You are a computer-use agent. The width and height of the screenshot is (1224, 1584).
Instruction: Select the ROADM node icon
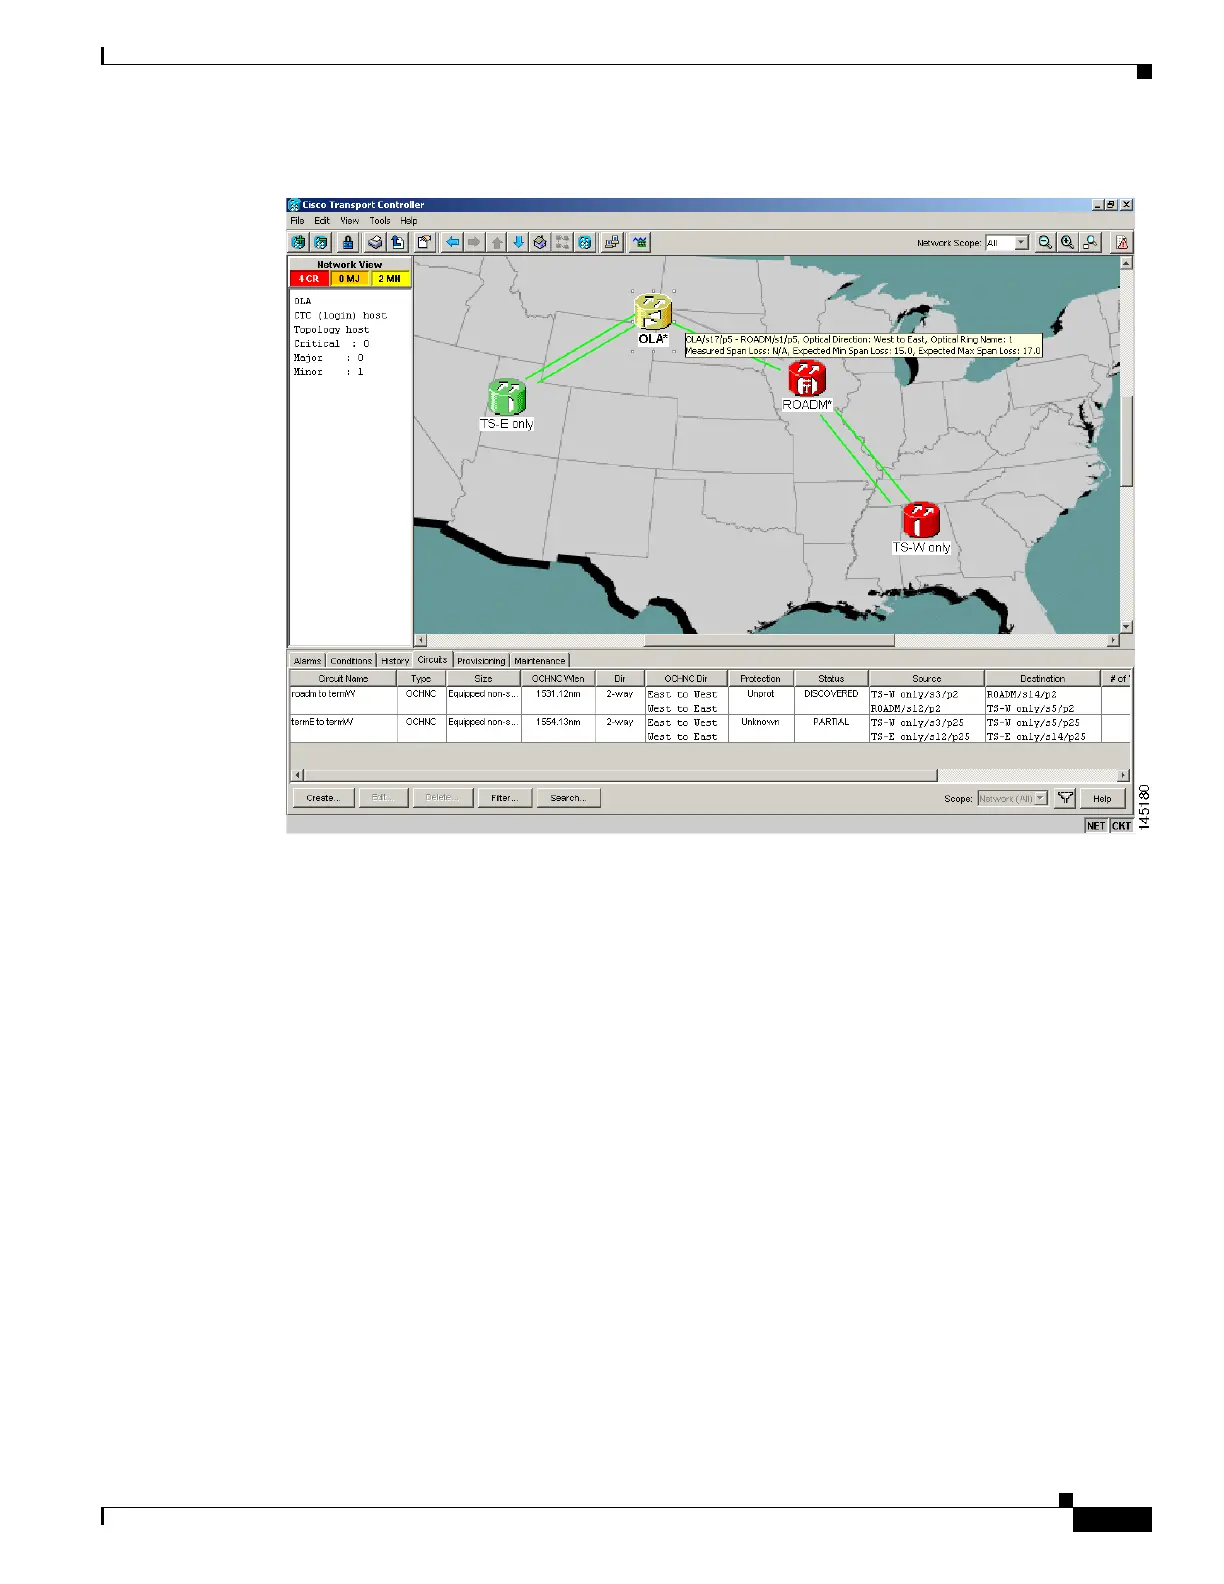click(806, 379)
